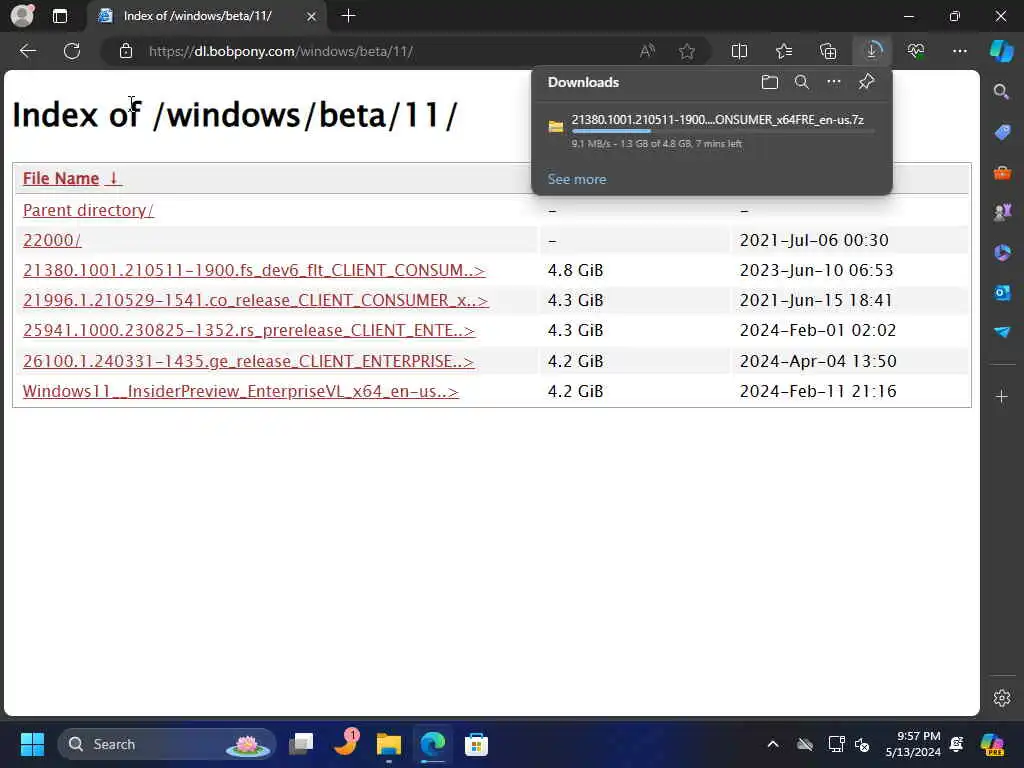1024x768 pixels.
Task: Click the download progress bar
Action: pos(722,131)
